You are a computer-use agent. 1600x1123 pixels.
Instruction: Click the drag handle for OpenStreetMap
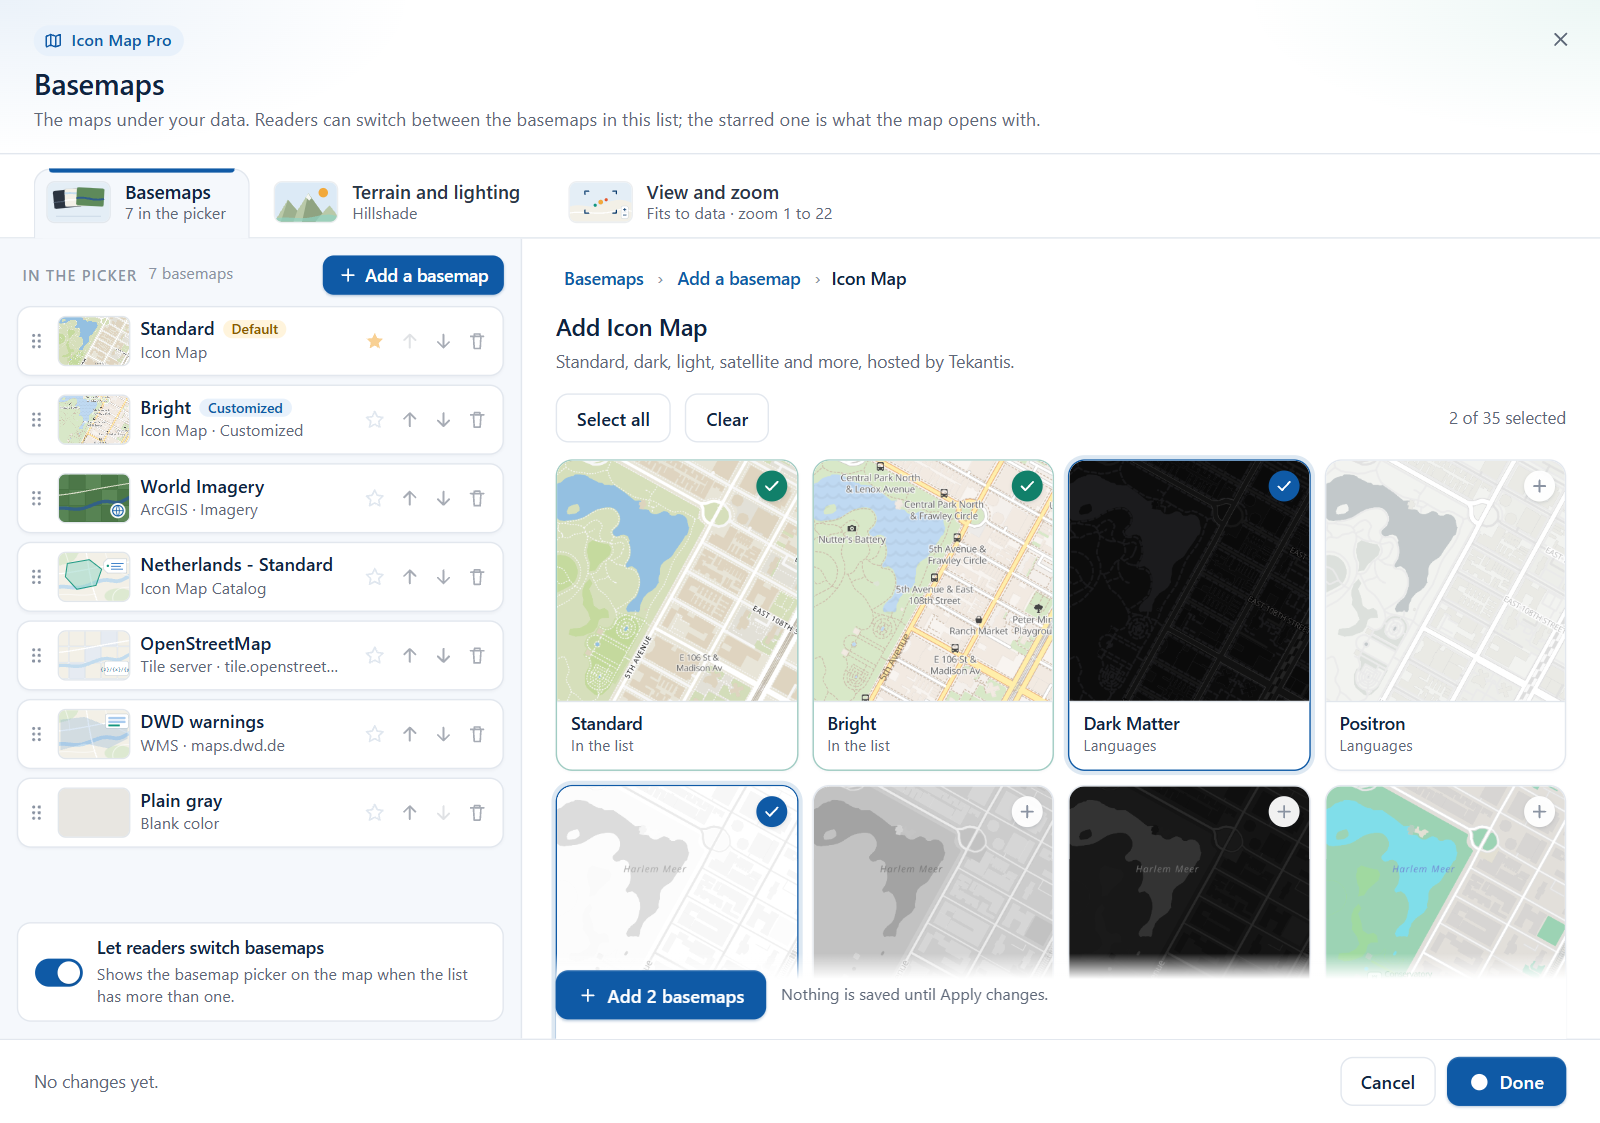pos(37,655)
